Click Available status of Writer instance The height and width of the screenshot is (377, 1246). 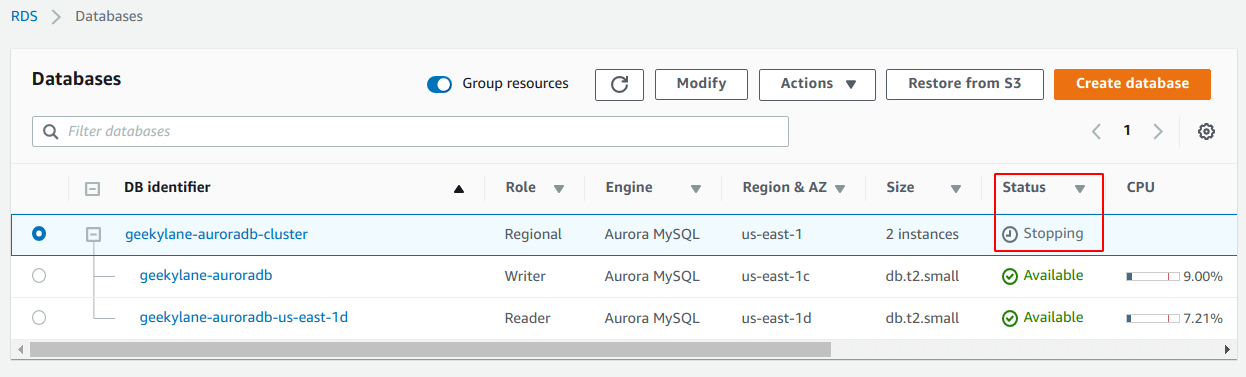1043,275
